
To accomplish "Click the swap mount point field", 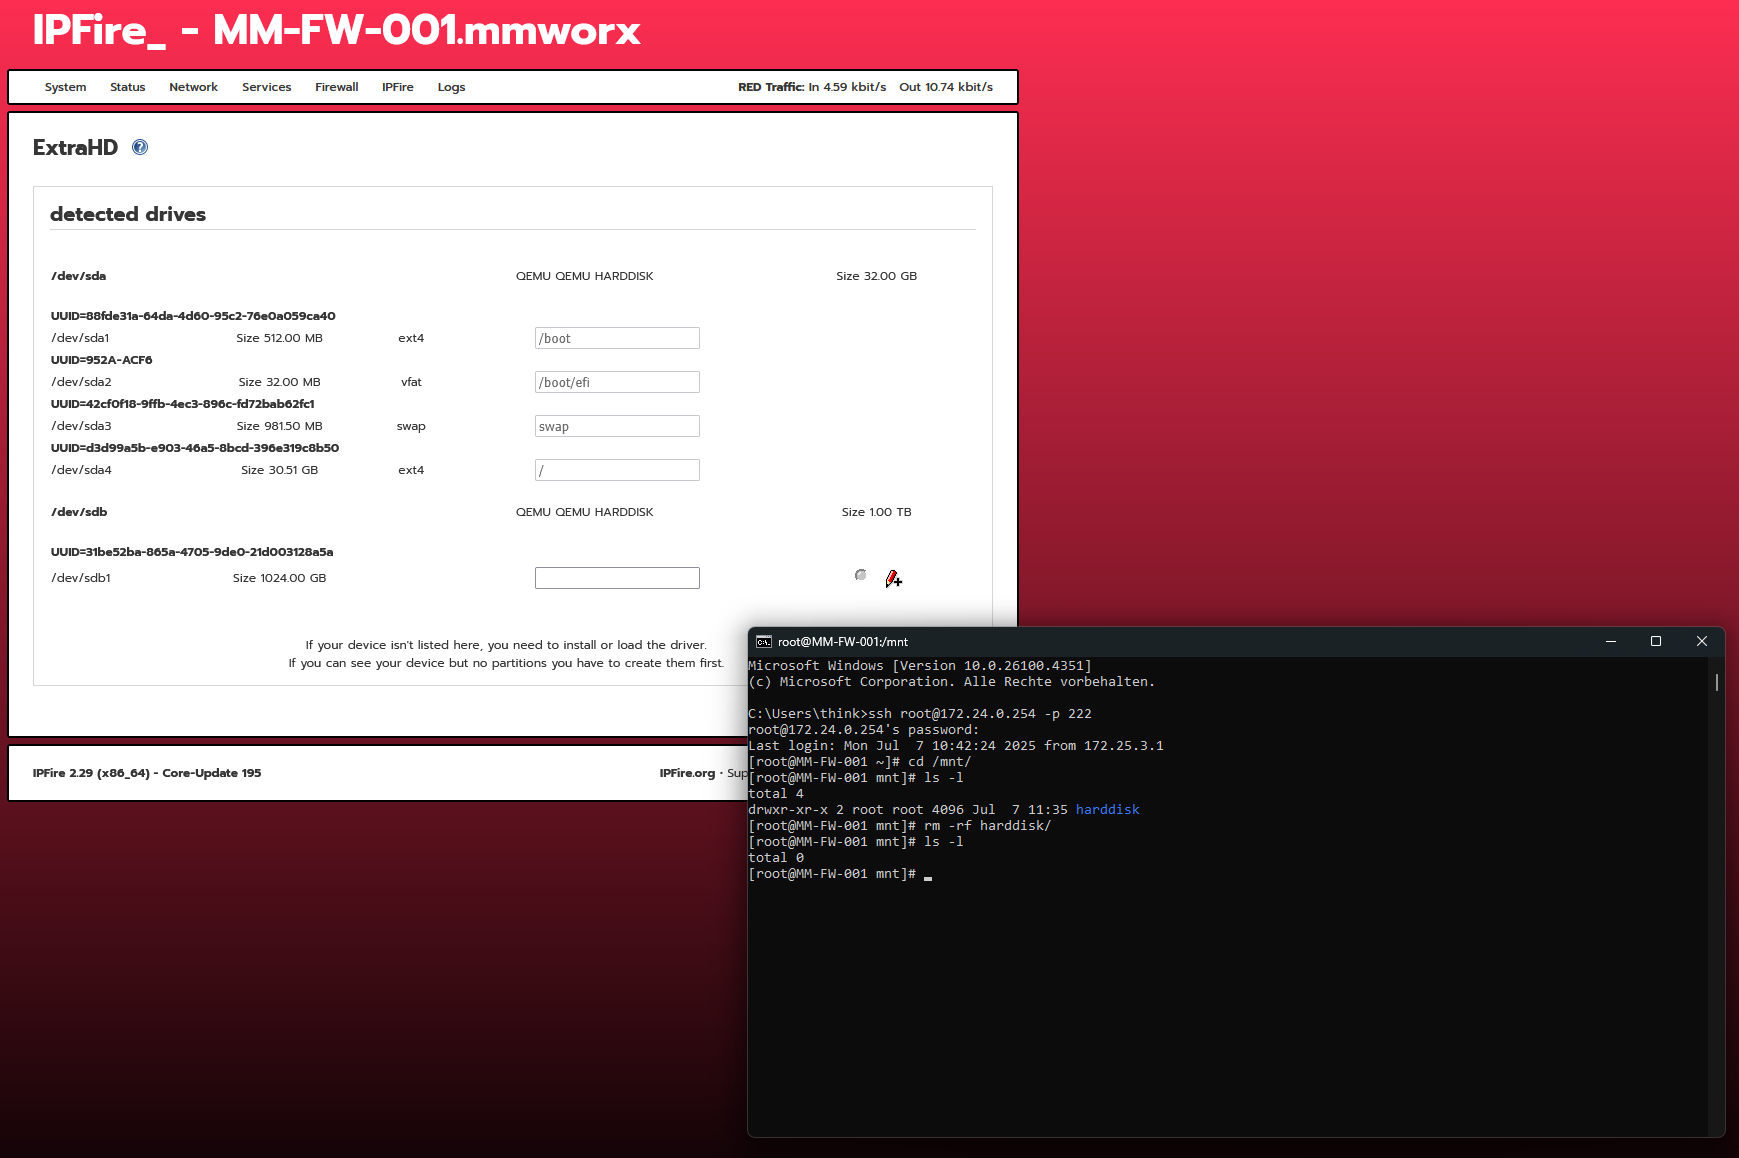I will click(617, 426).
